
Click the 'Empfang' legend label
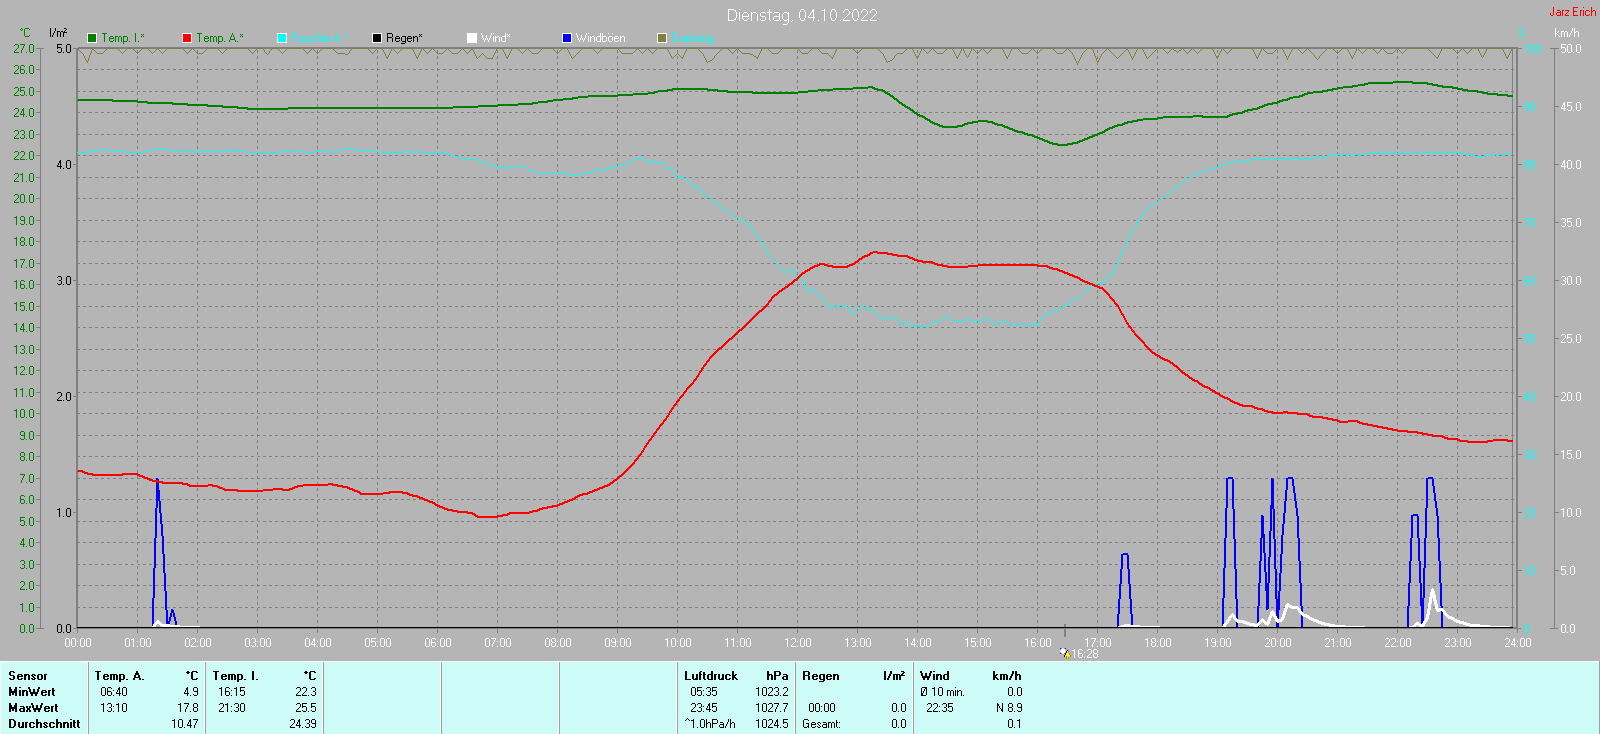click(692, 38)
